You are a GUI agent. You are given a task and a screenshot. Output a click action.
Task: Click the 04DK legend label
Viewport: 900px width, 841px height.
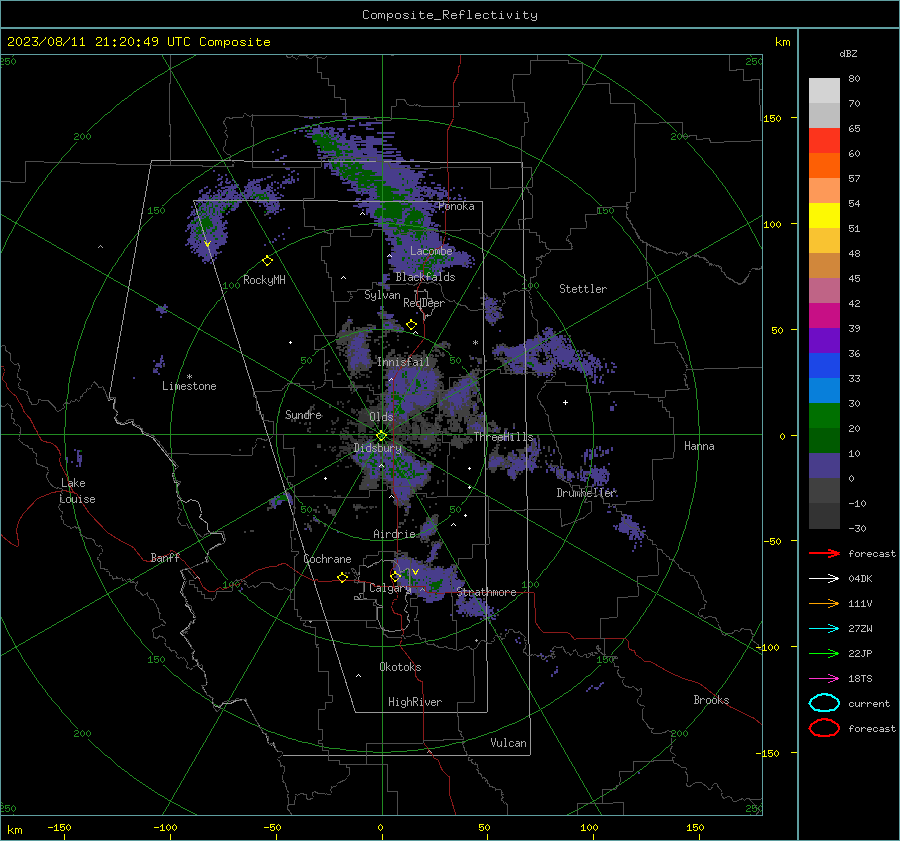860,579
